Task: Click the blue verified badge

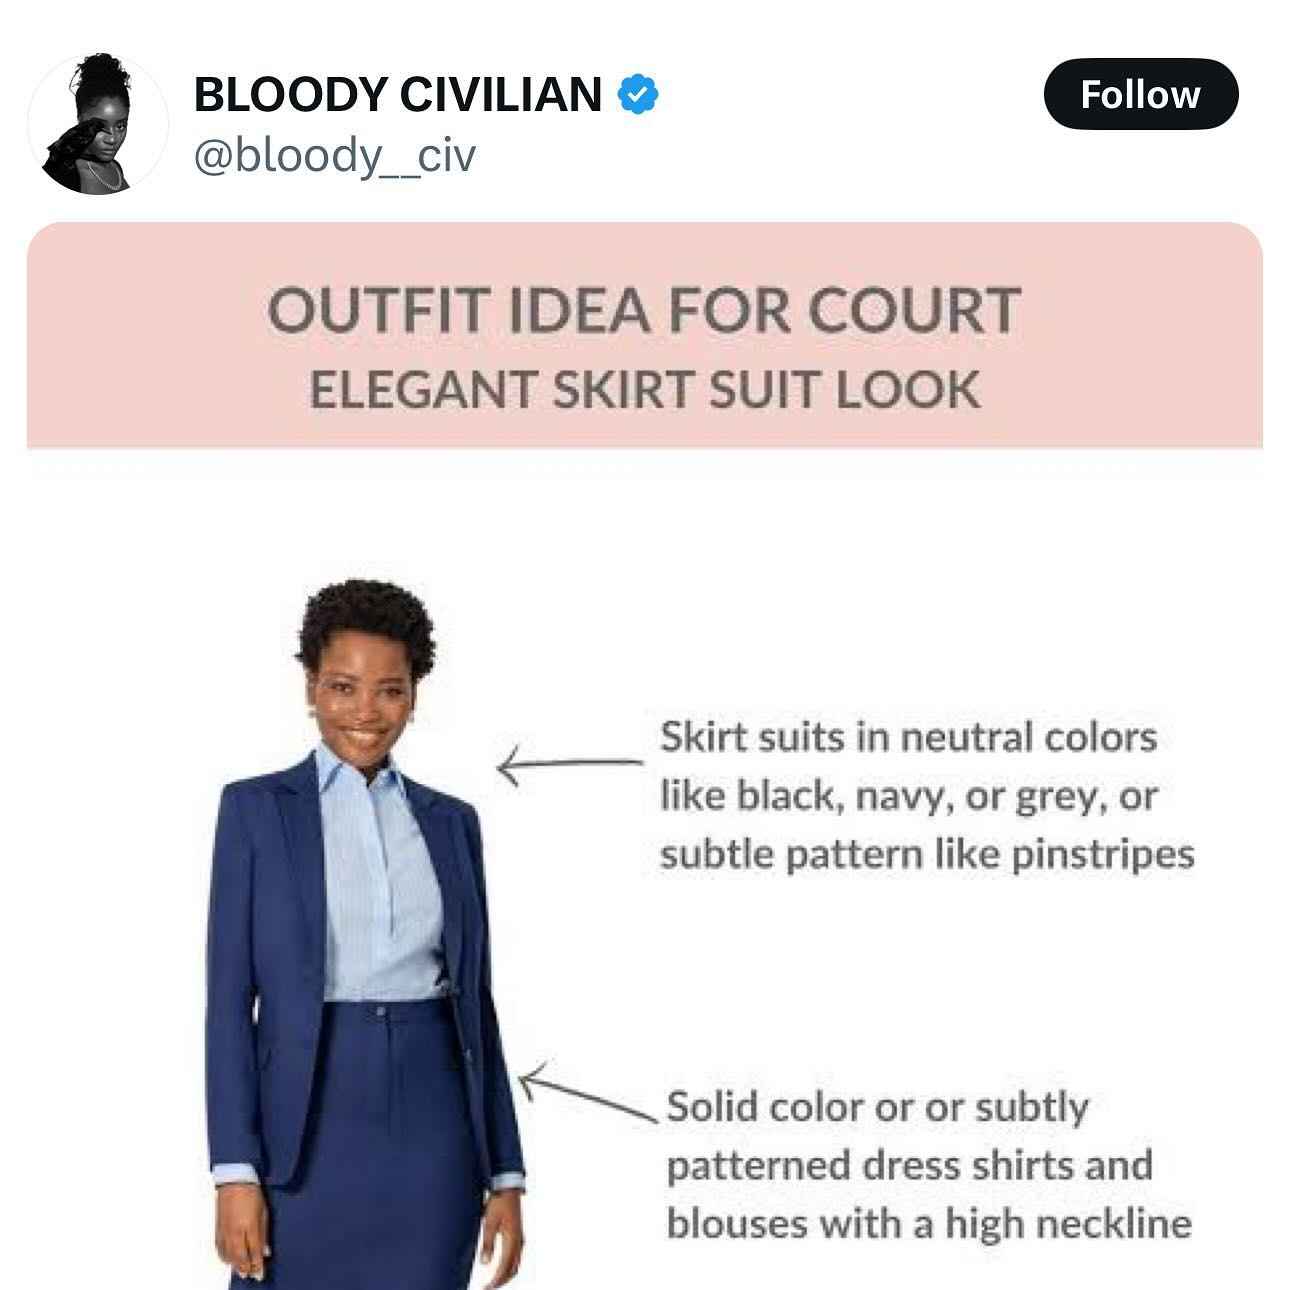Action: pos(637,95)
